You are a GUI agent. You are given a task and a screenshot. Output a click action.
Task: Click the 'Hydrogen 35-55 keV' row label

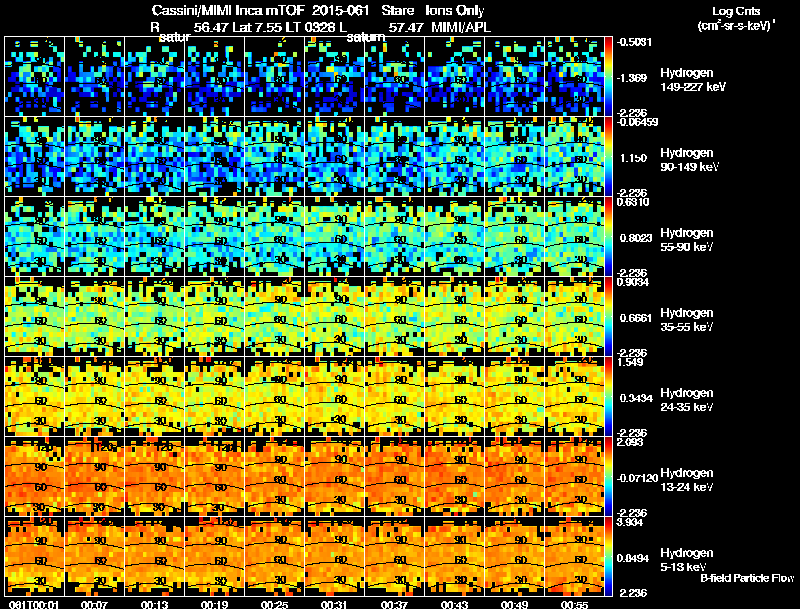687,320
